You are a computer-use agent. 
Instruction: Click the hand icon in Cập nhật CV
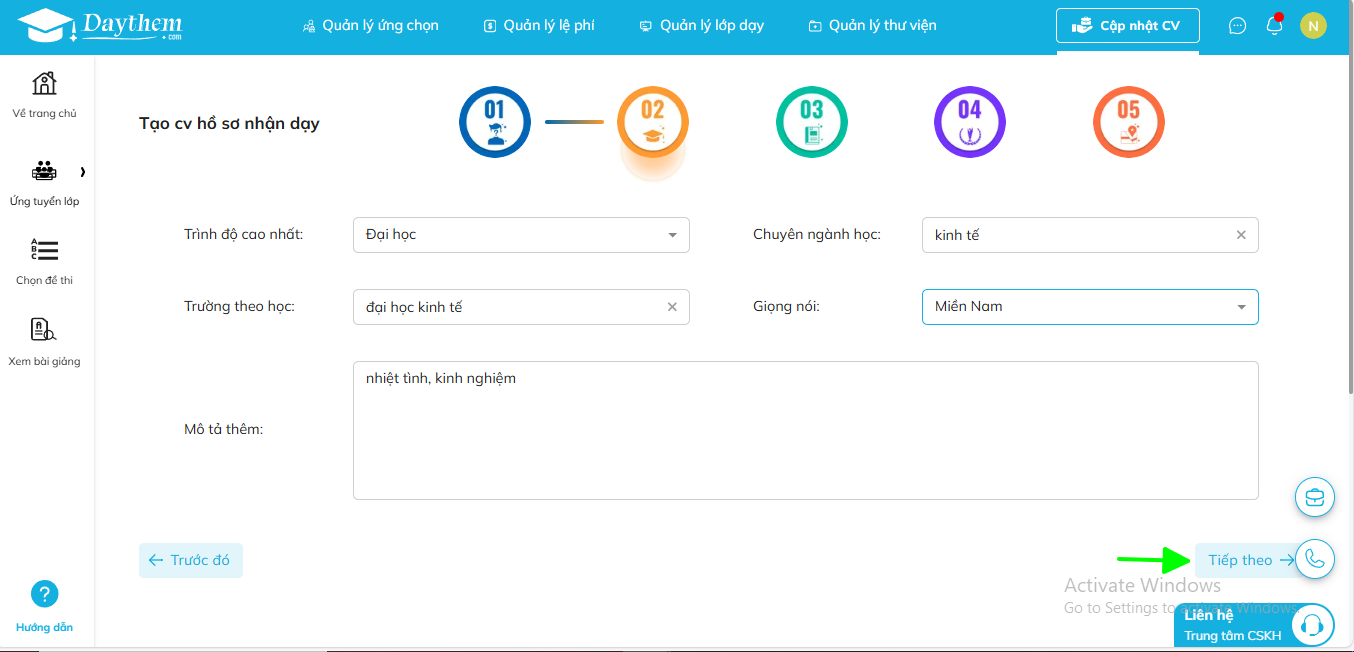pyautogui.click(x=1082, y=26)
